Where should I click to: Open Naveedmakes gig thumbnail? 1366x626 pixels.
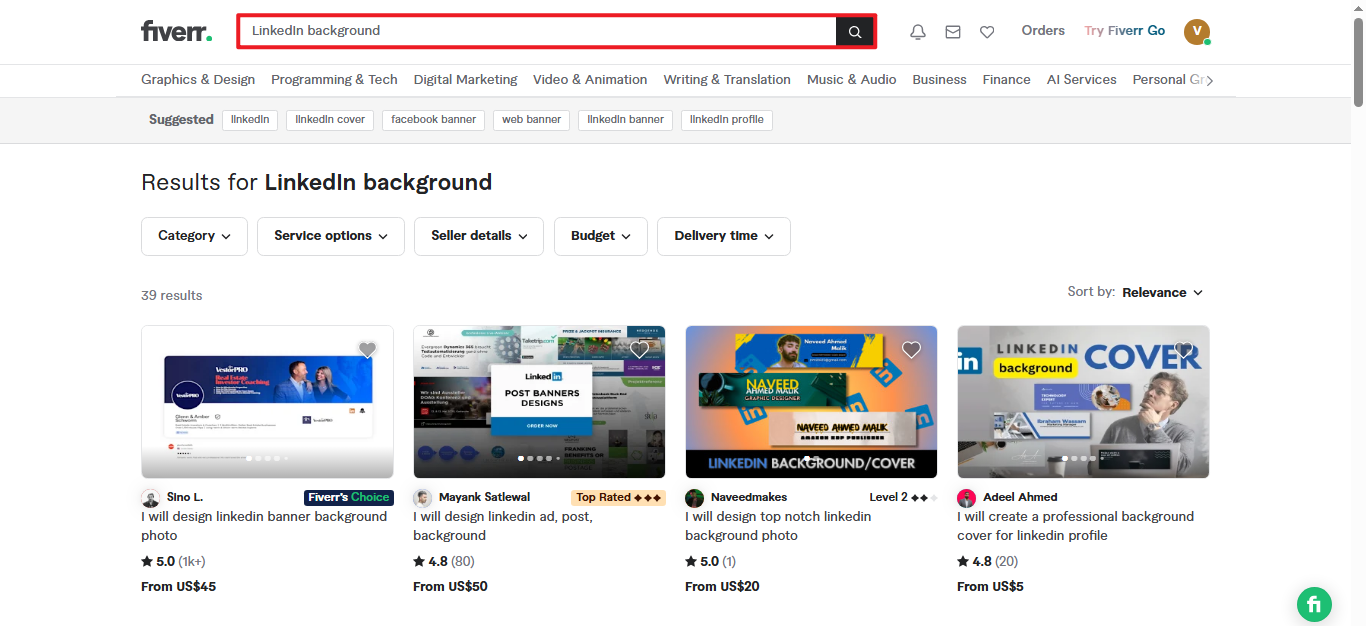[811, 402]
